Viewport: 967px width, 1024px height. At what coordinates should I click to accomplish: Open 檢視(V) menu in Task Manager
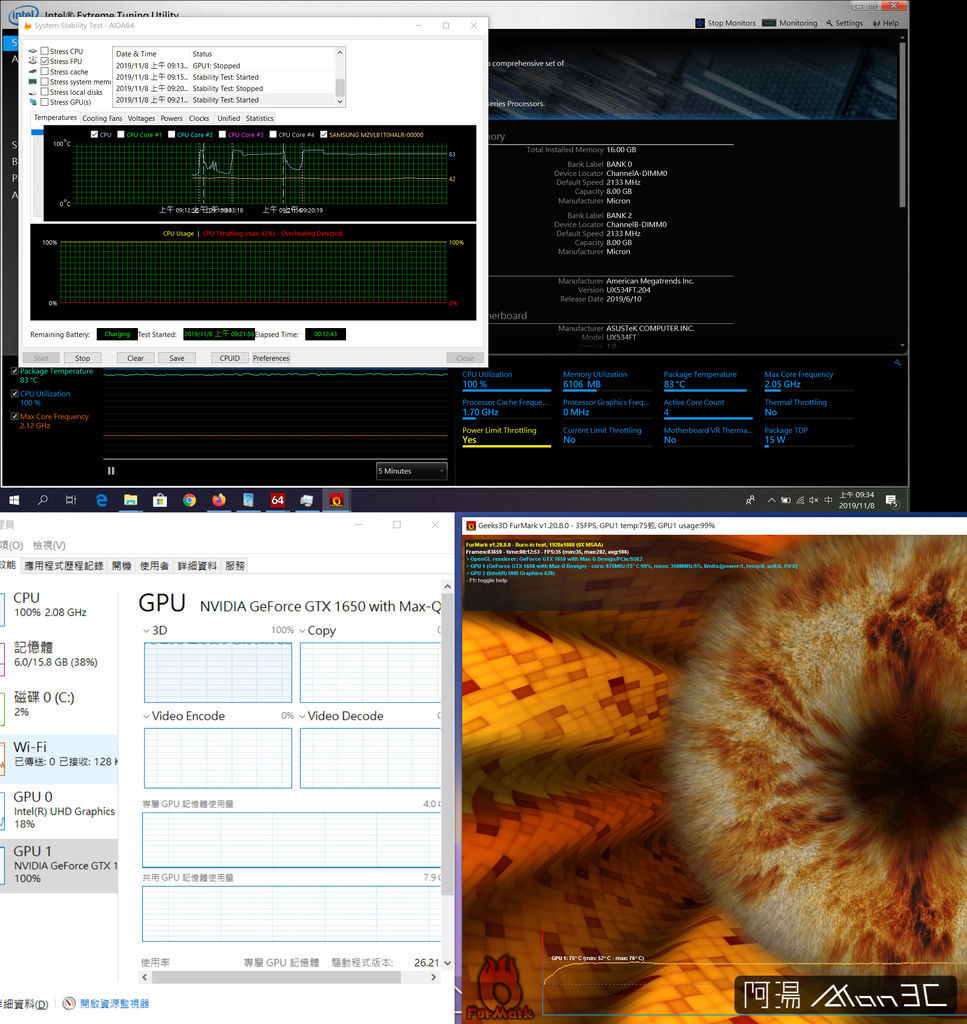click(x=49, y=545)
